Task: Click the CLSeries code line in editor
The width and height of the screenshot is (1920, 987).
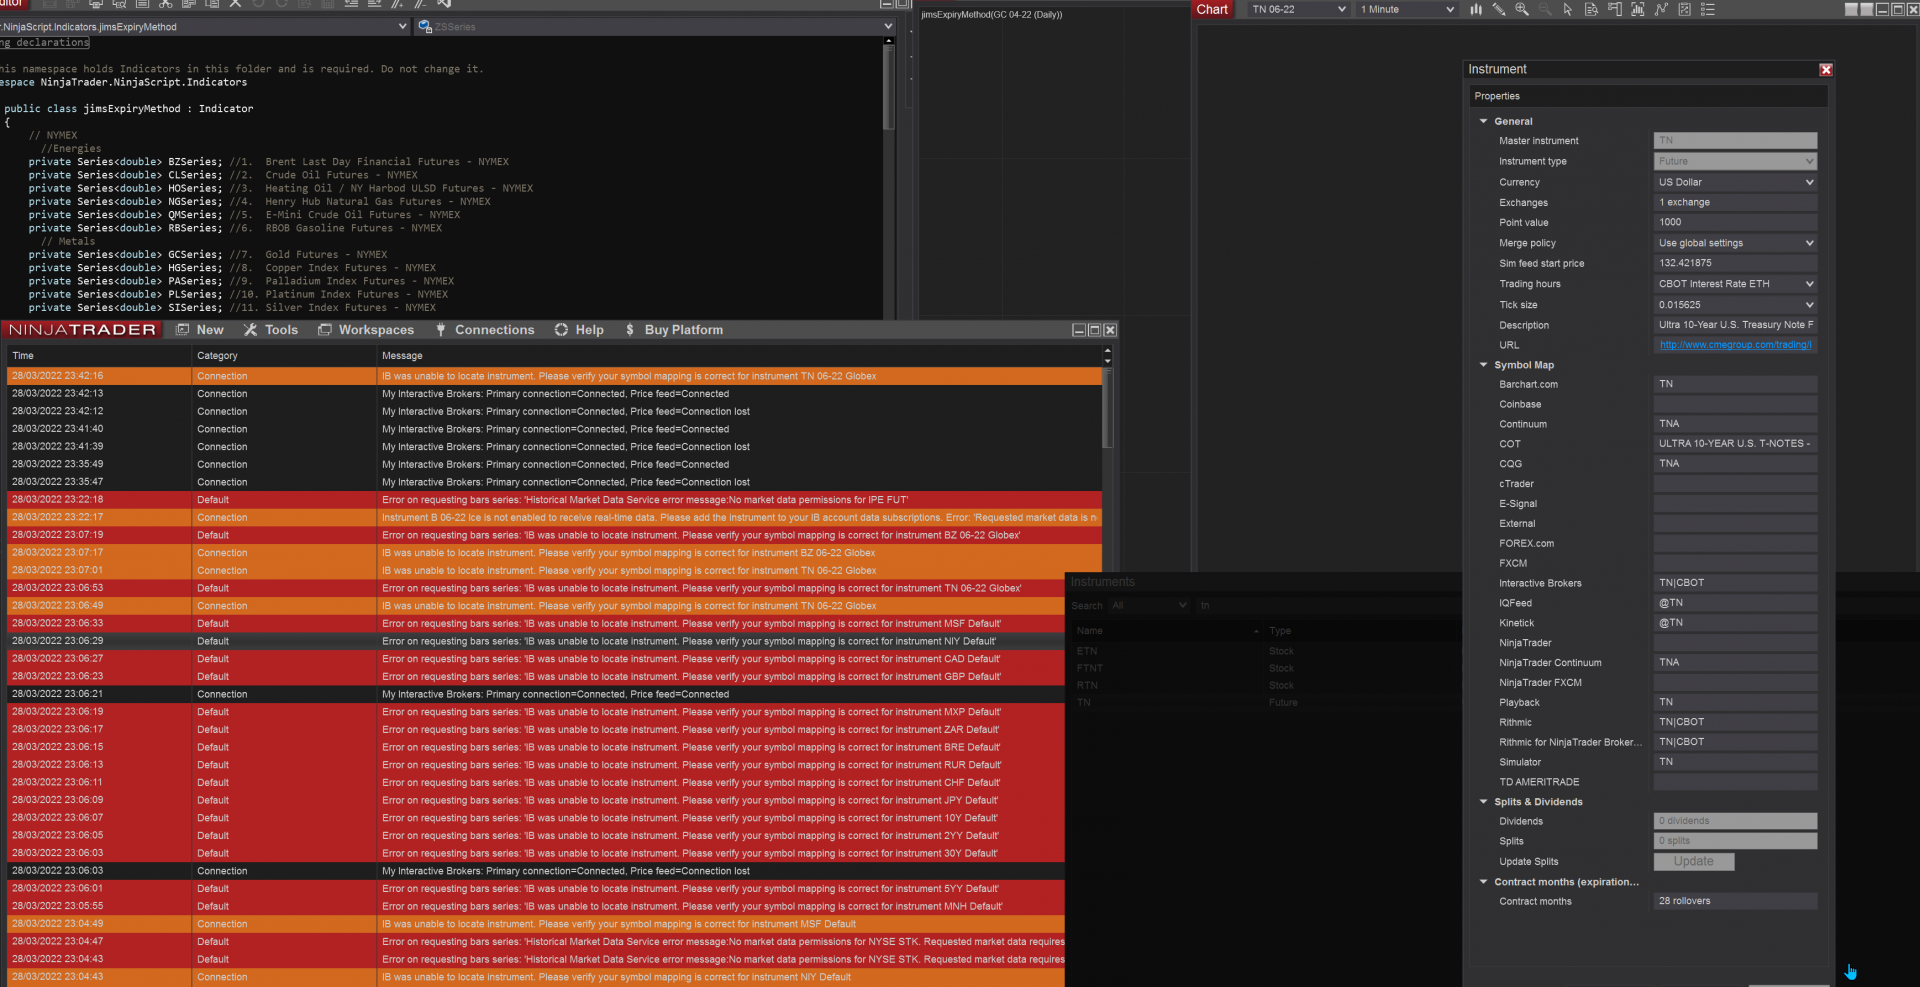Action: click(x=223, y=175)
